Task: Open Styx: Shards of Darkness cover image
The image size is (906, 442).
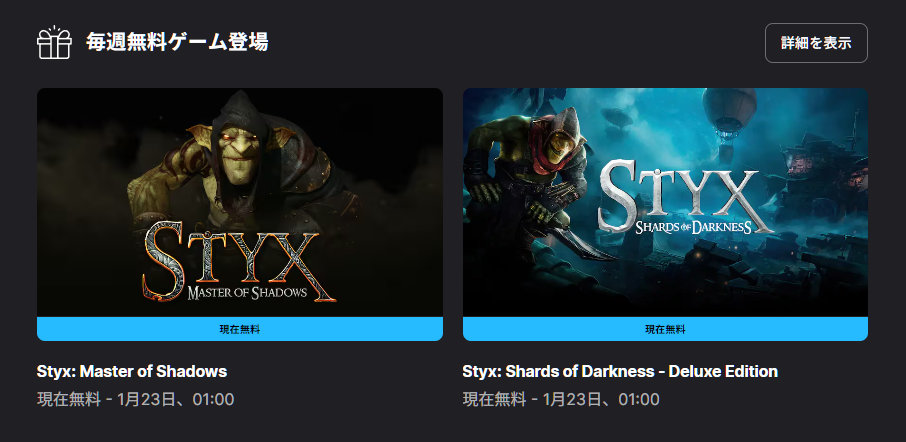Action: (665, 202)
